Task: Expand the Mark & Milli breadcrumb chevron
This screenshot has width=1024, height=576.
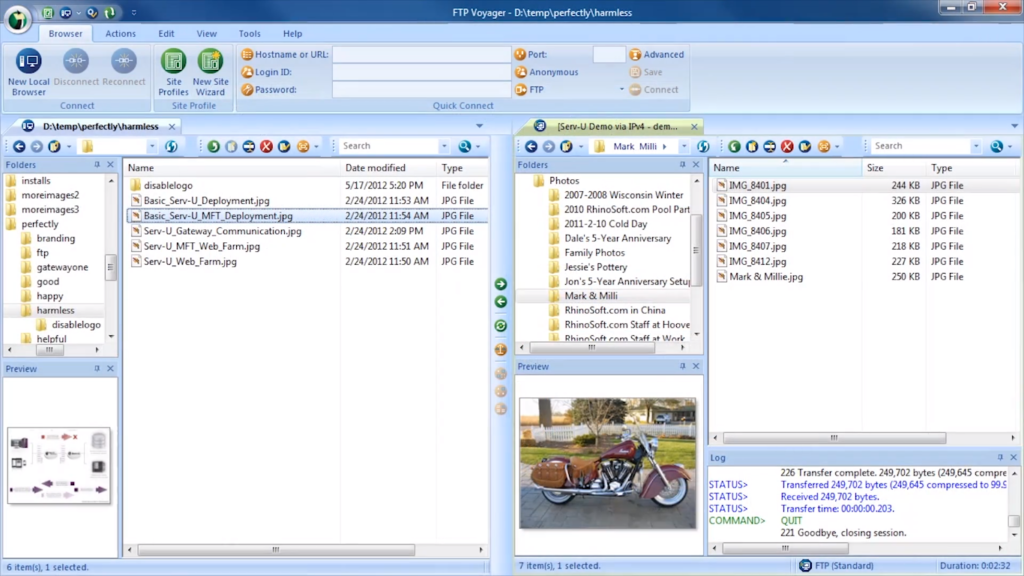Action: pyautogui.click(x=666, y=145)
